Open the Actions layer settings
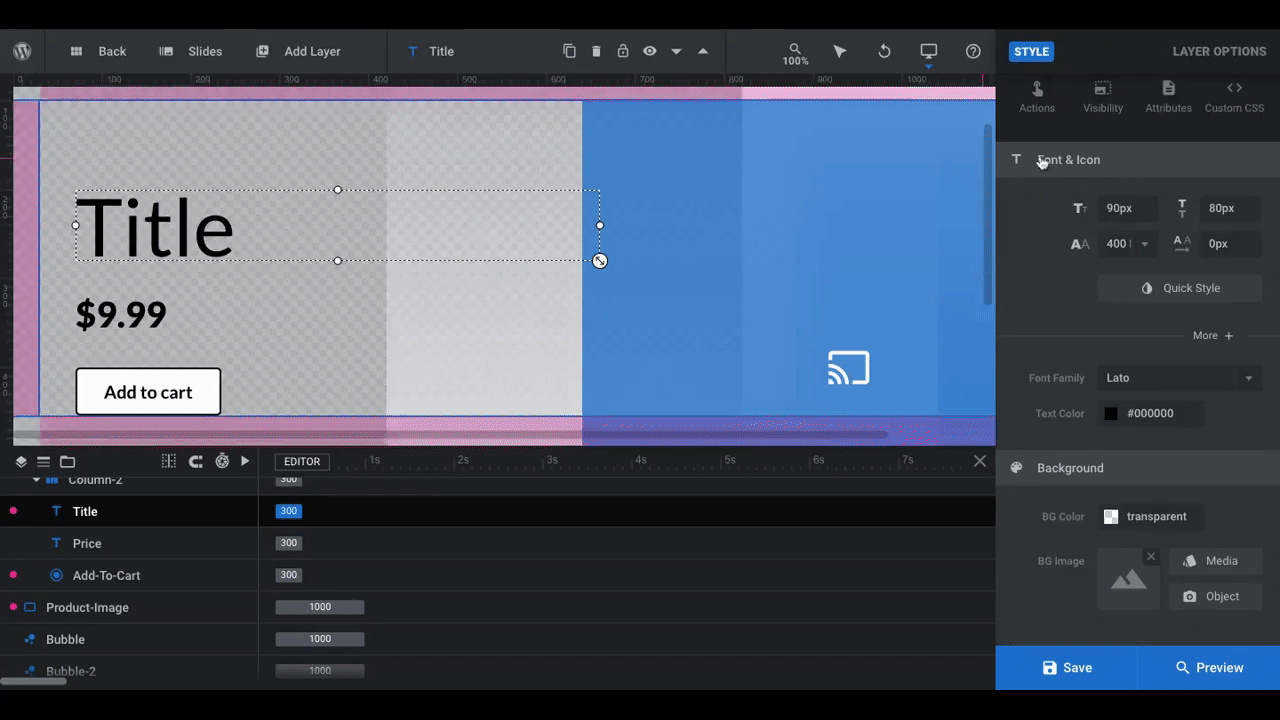Screen dimensions: 1280x720 click(x=1037, y=97)
